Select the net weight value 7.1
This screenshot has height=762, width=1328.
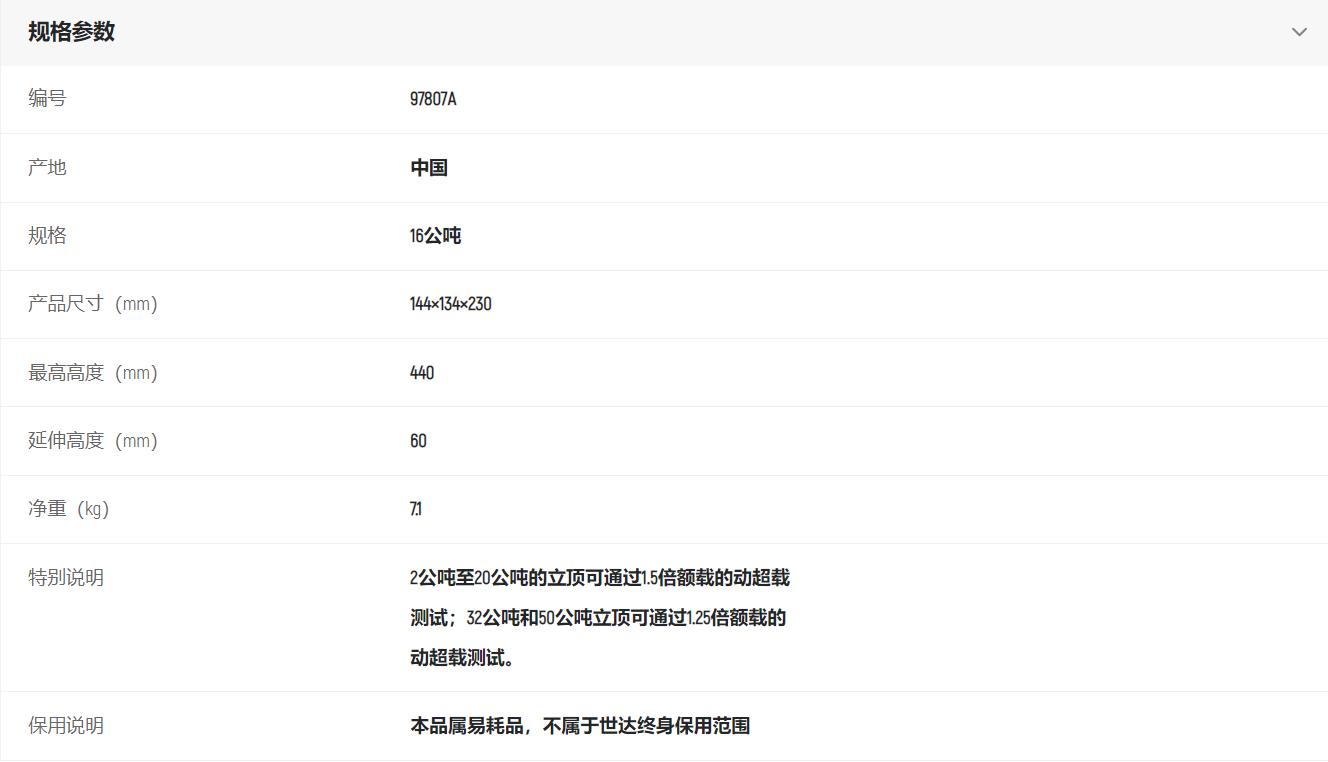click(416, 509)
